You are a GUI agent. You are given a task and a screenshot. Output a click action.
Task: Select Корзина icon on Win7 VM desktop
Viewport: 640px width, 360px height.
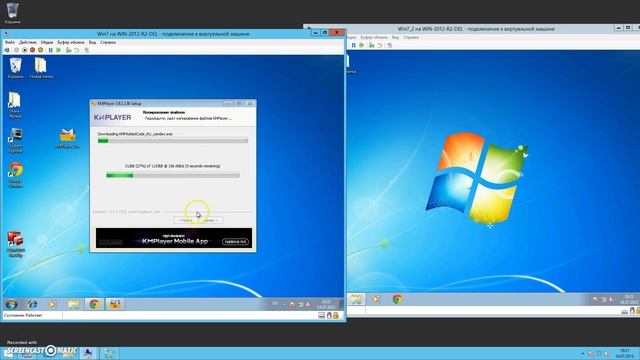(x=16, y=68)
